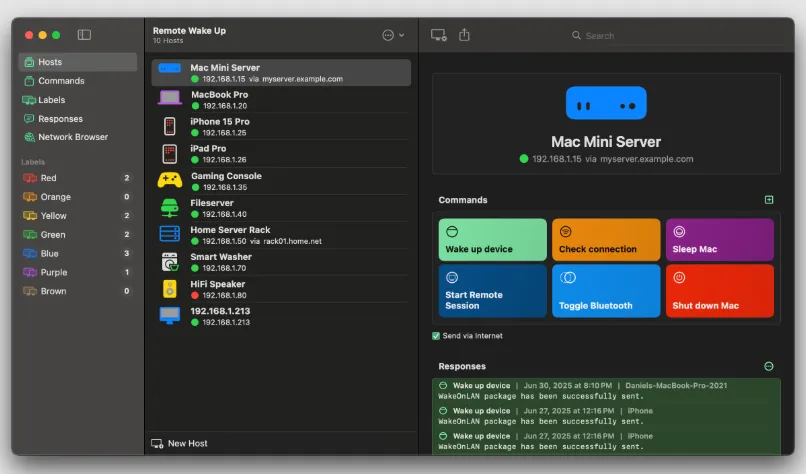
Task: Click the share icon in toolbar
Action: point(464,34)
